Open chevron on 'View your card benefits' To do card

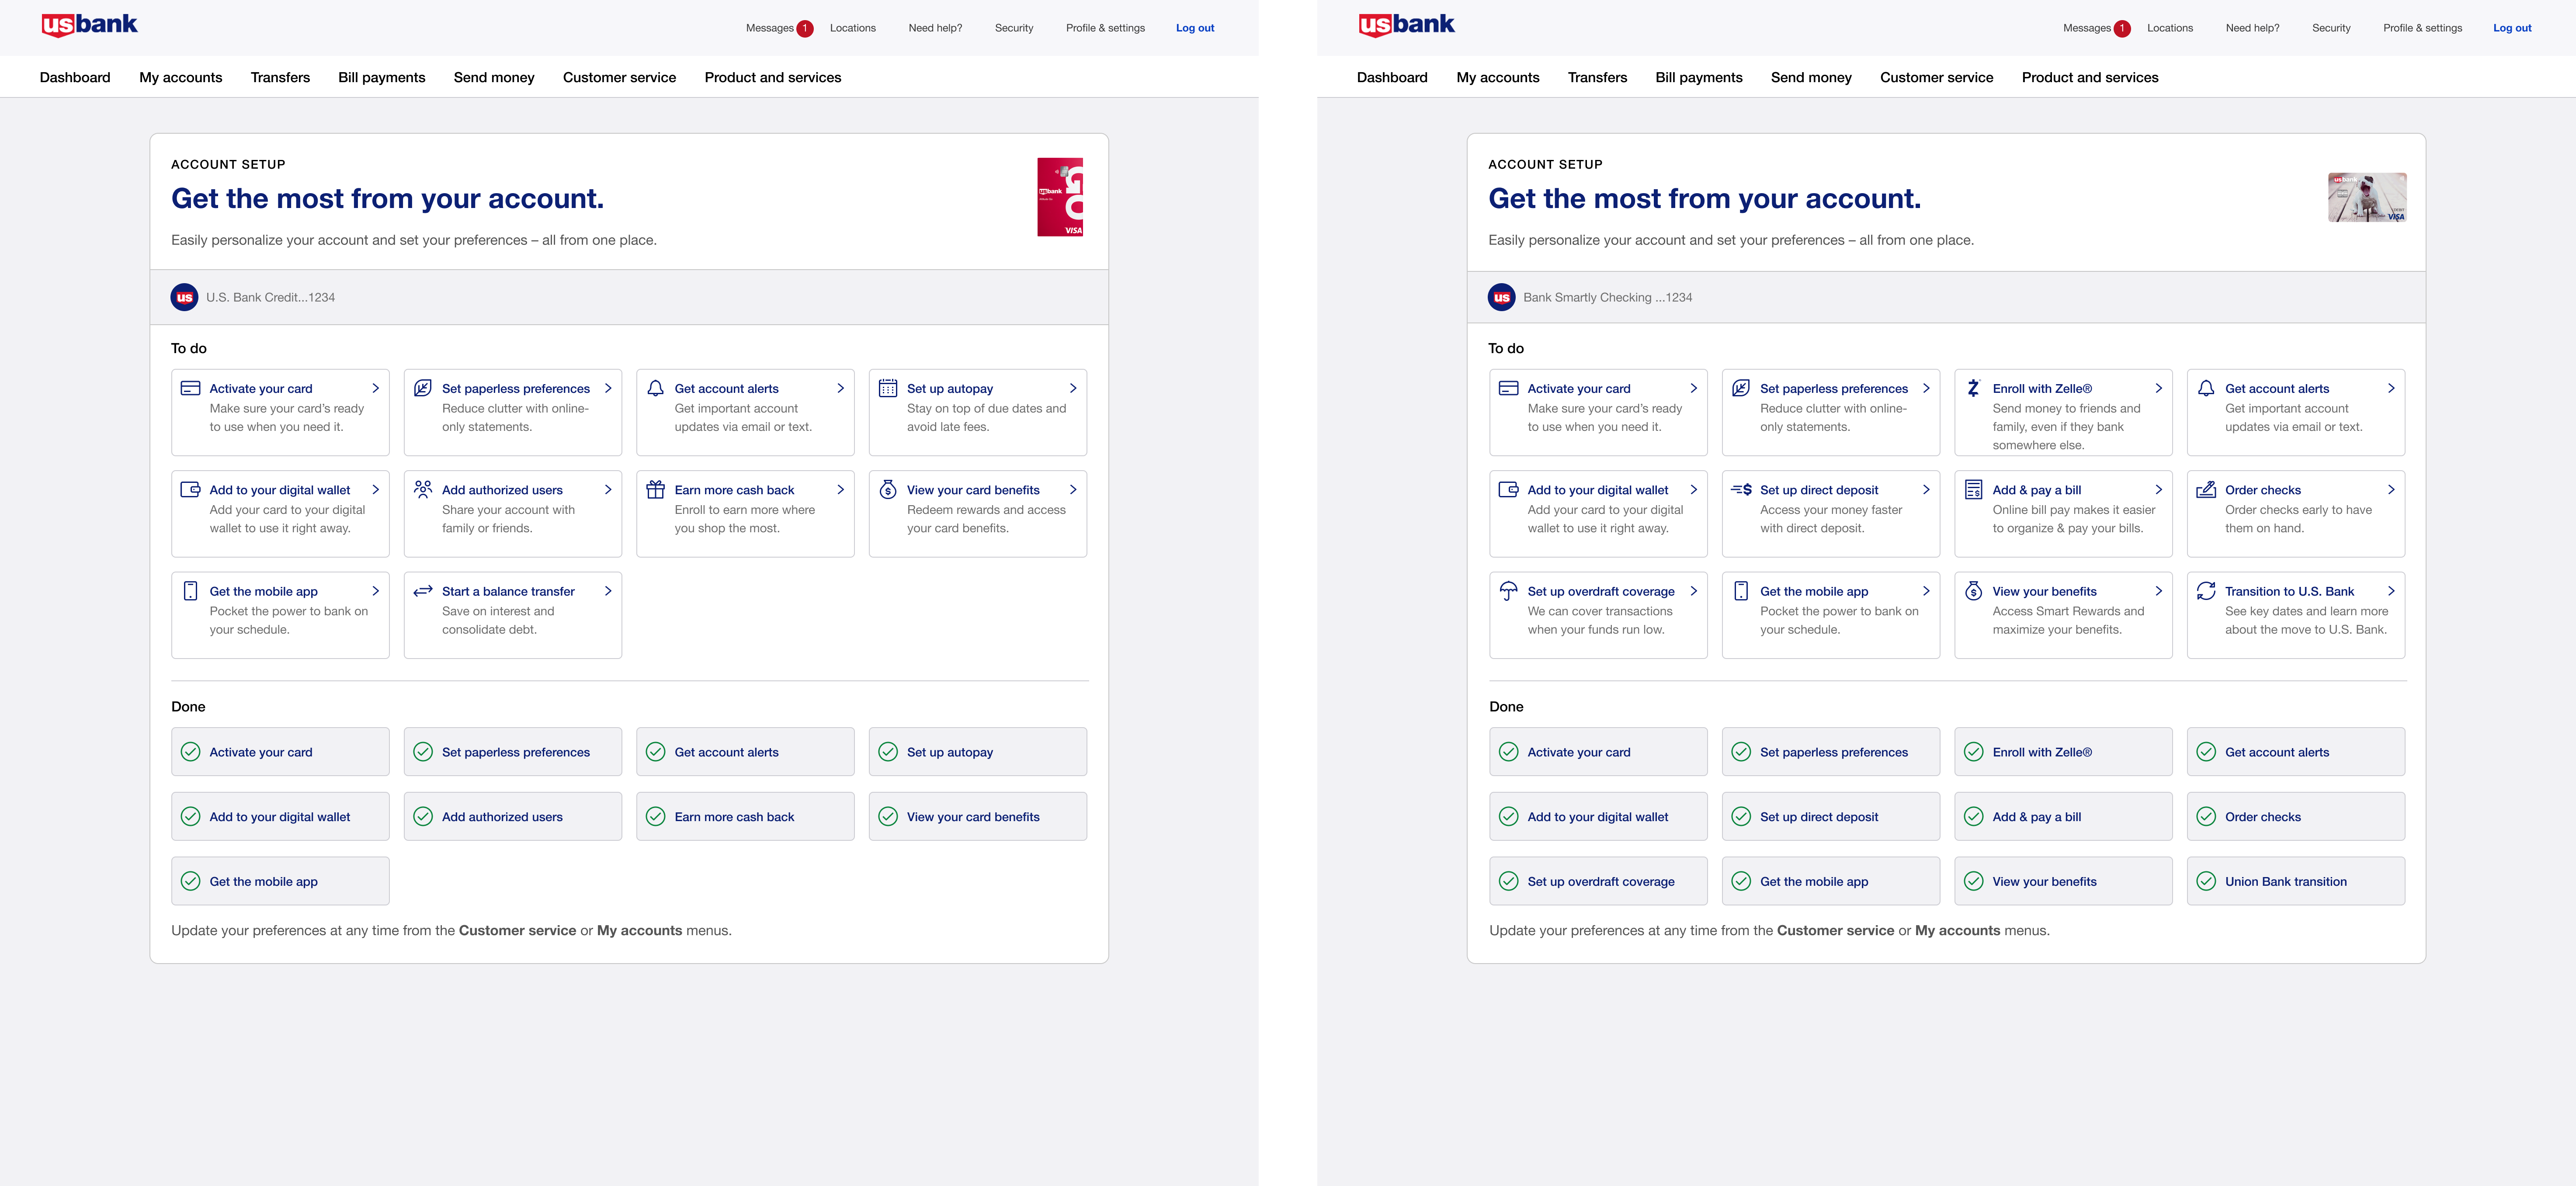click(x=1073, y=489)
